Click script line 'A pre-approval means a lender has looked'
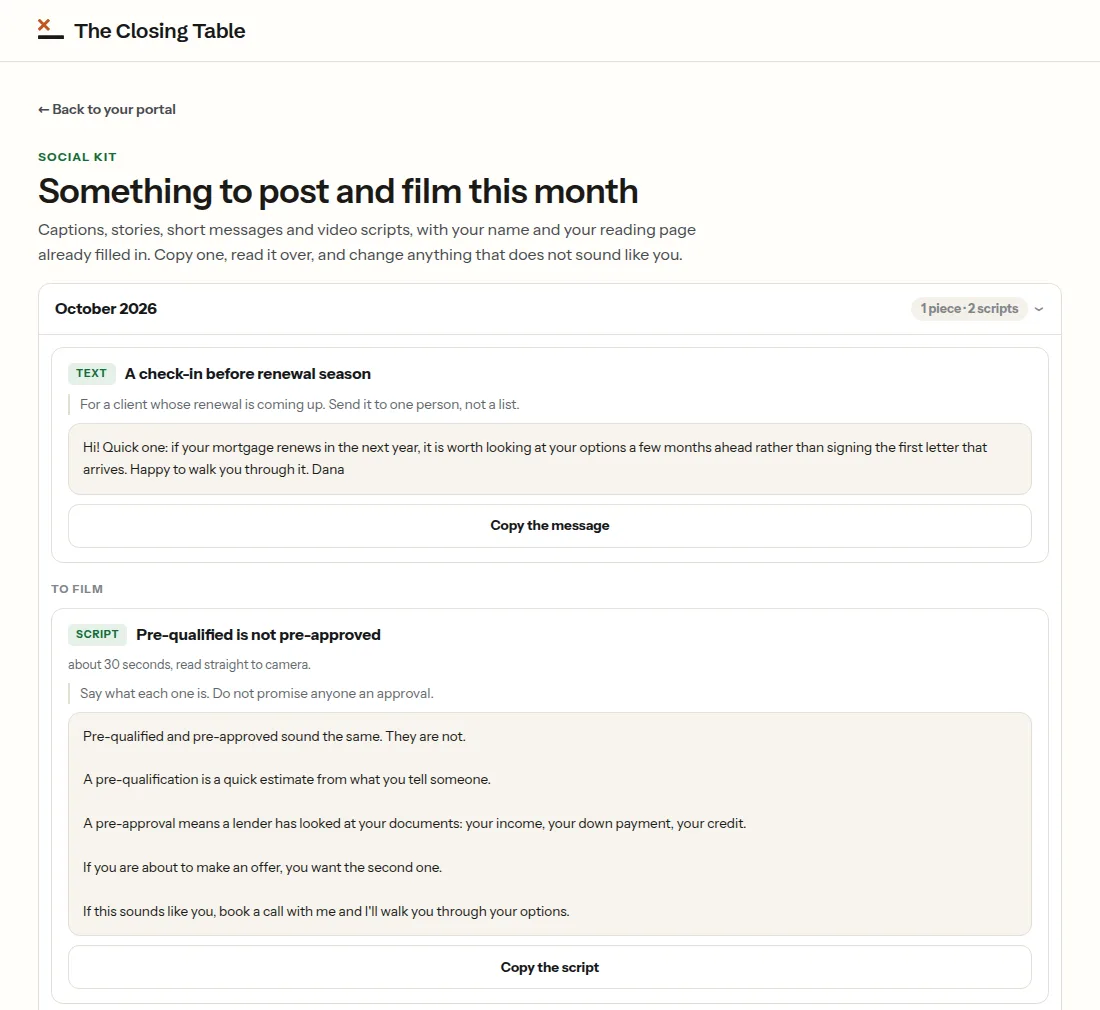Image resolution: width=1100 pixels, height=1010 pixels. click(x=415, y=823)
